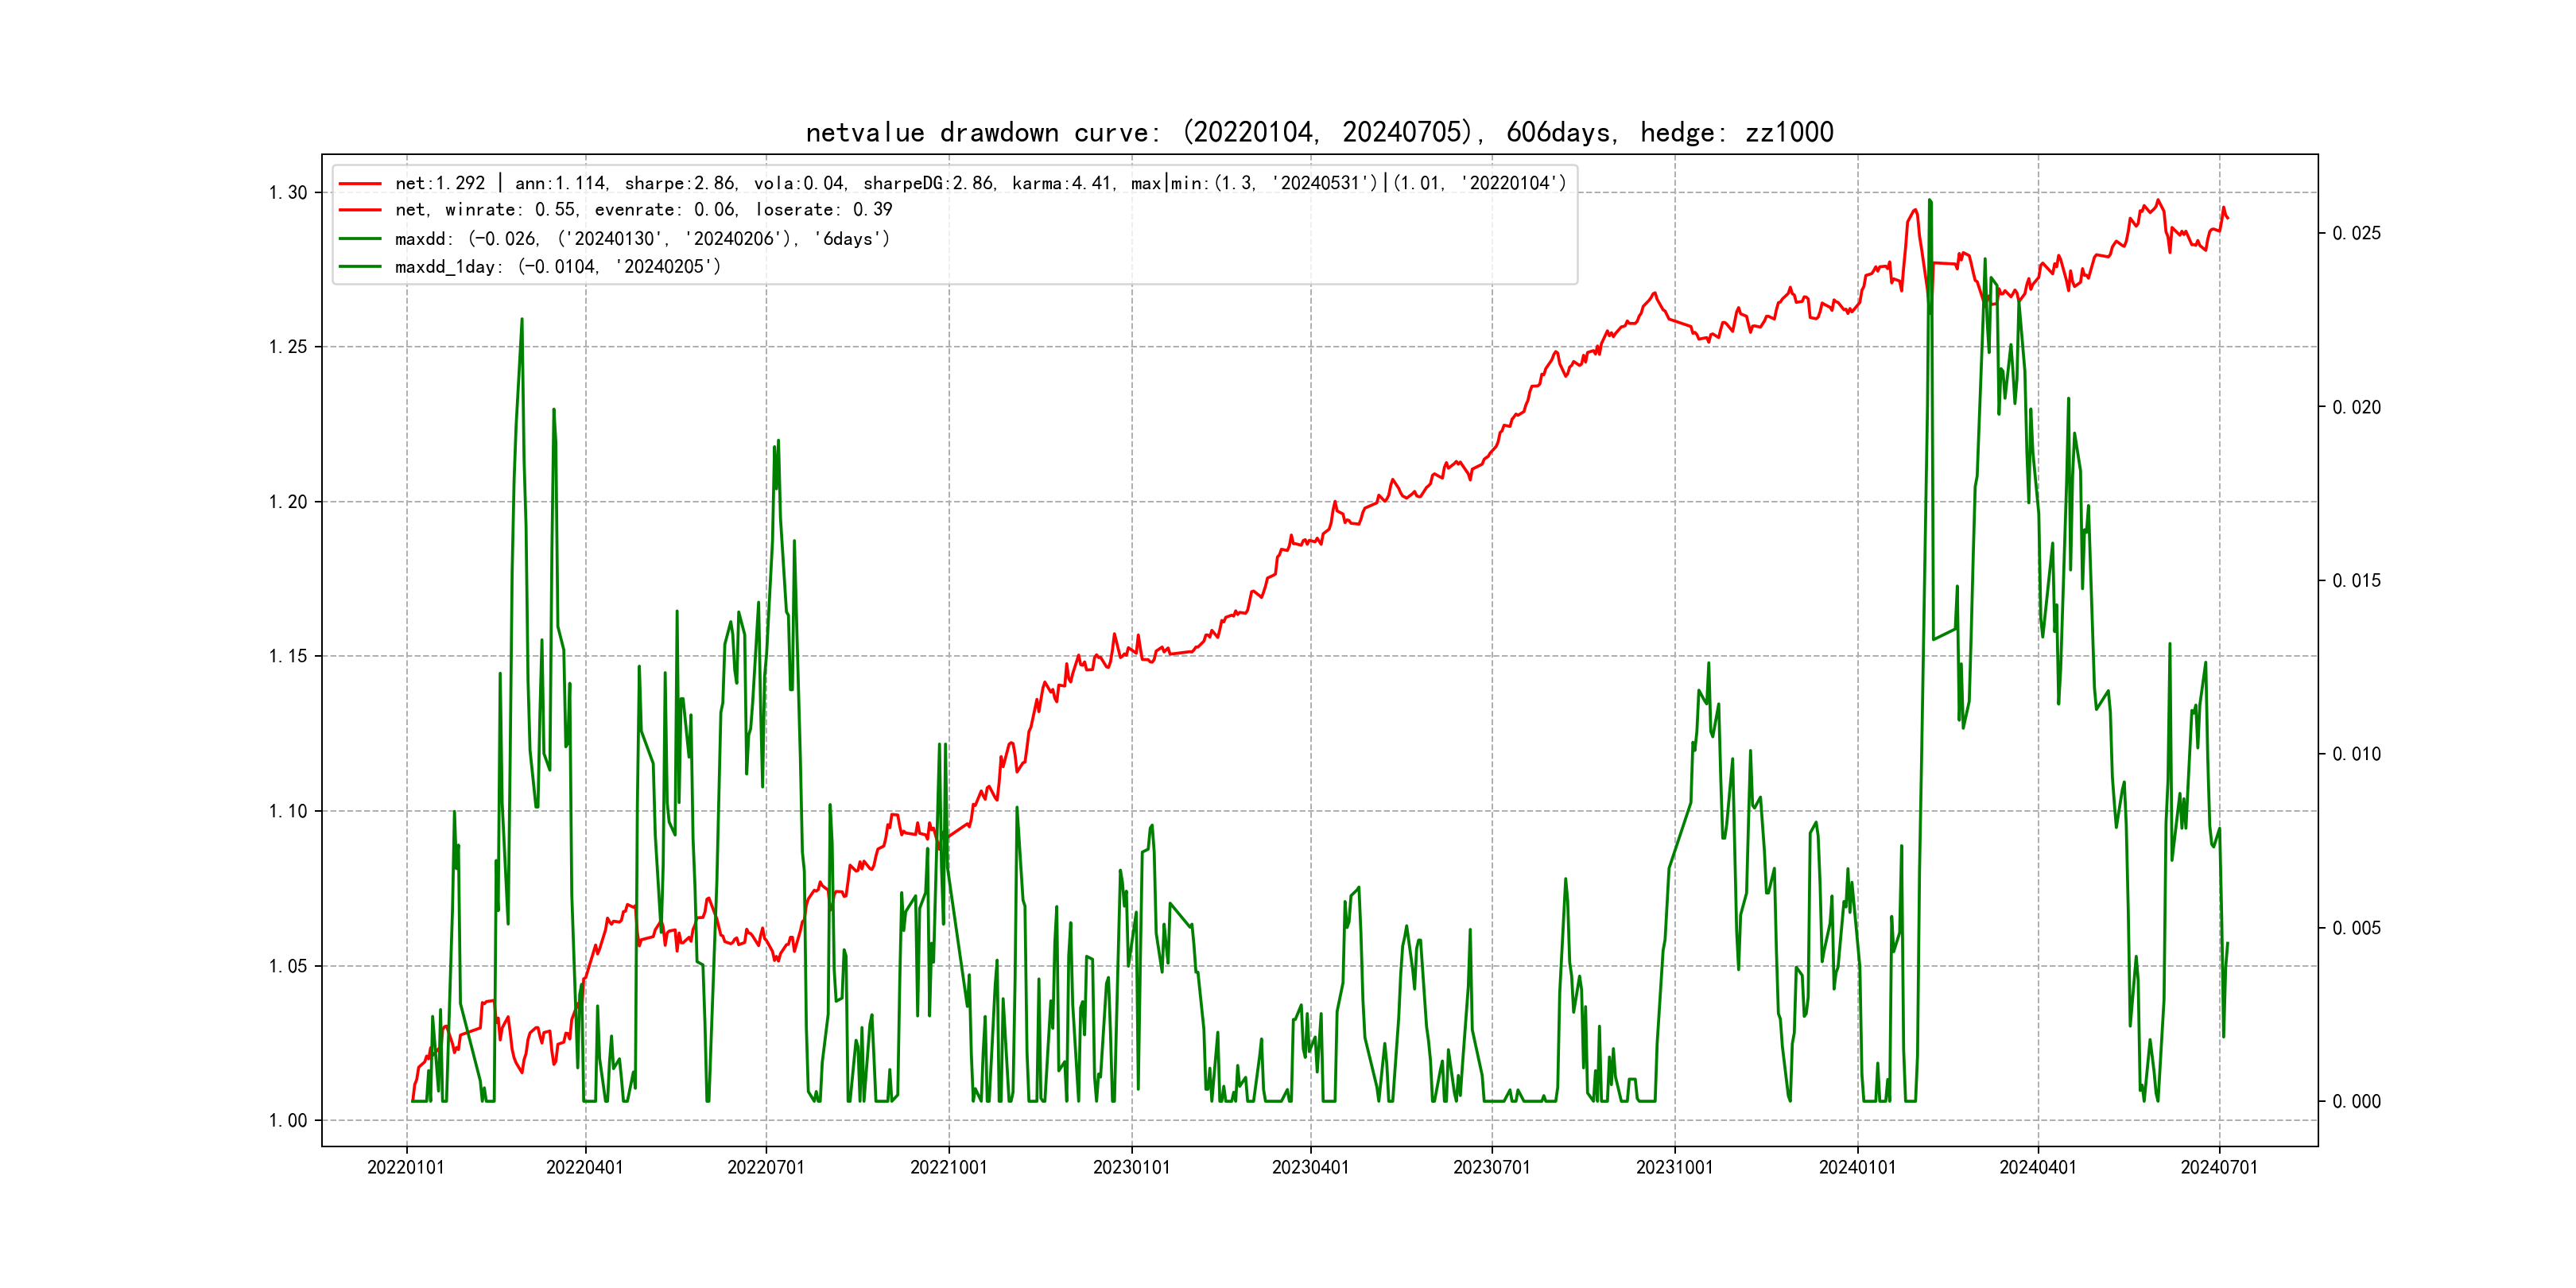Click the 20220101 x-axis label
Image resolution: width=2576 pixels, height=1288 pixels.
[406, 1167]
